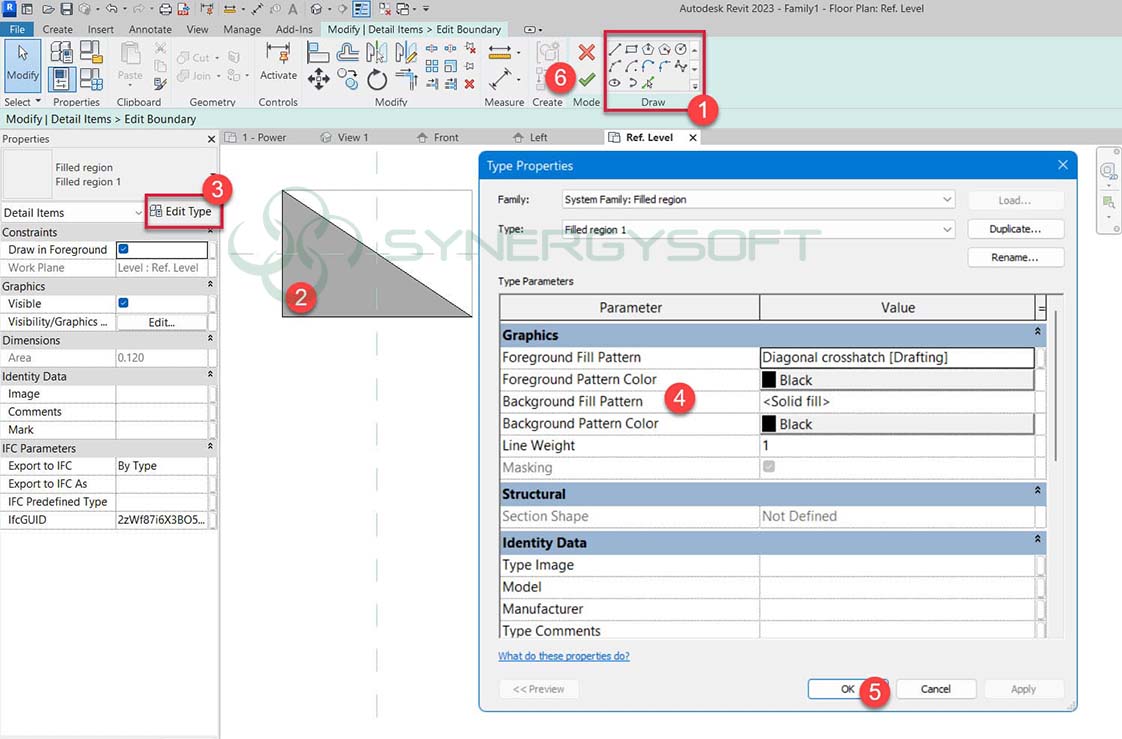Click the Move tool in Modify panel
This screenshot has width=1122, height=739.
320,80
